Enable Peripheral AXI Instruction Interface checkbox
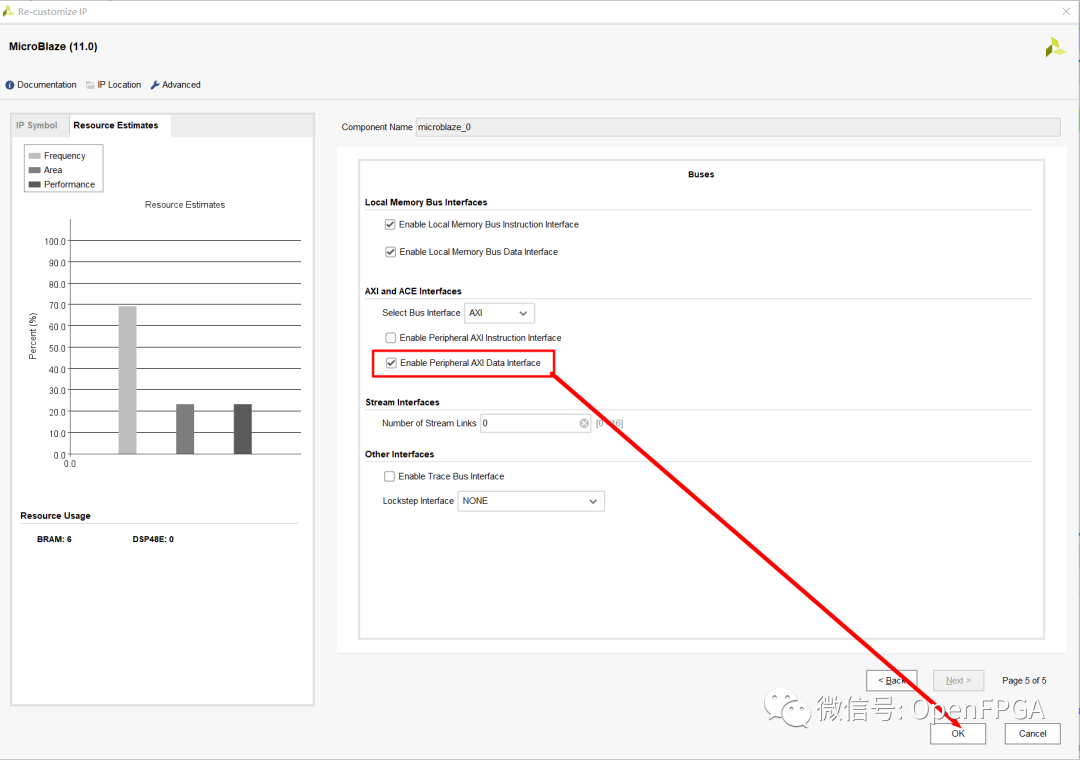The width and height of the screenshot is (1080, 760). pos(391,338)
